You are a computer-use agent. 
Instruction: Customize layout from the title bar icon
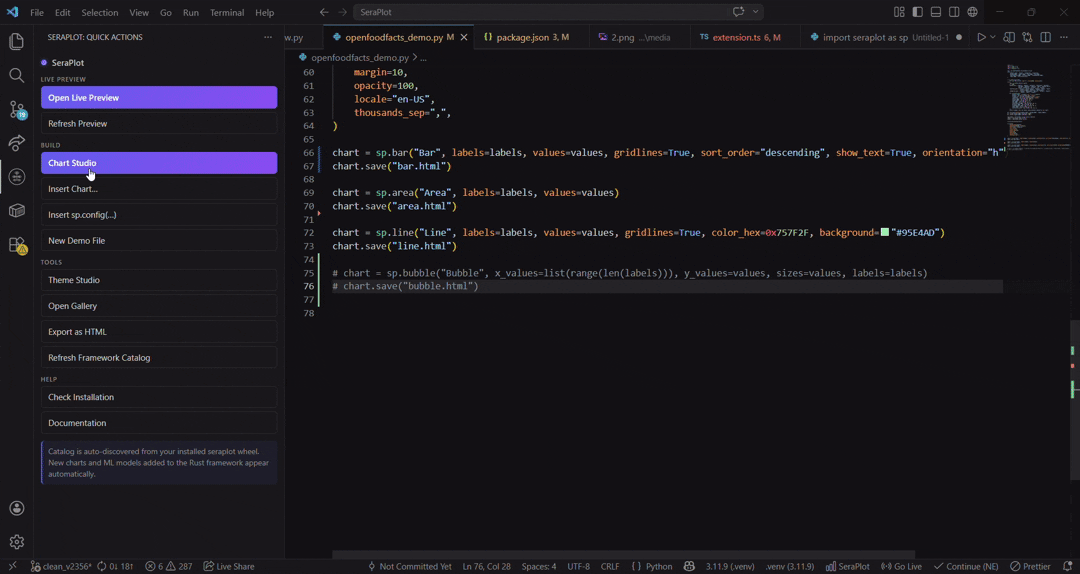899,12
